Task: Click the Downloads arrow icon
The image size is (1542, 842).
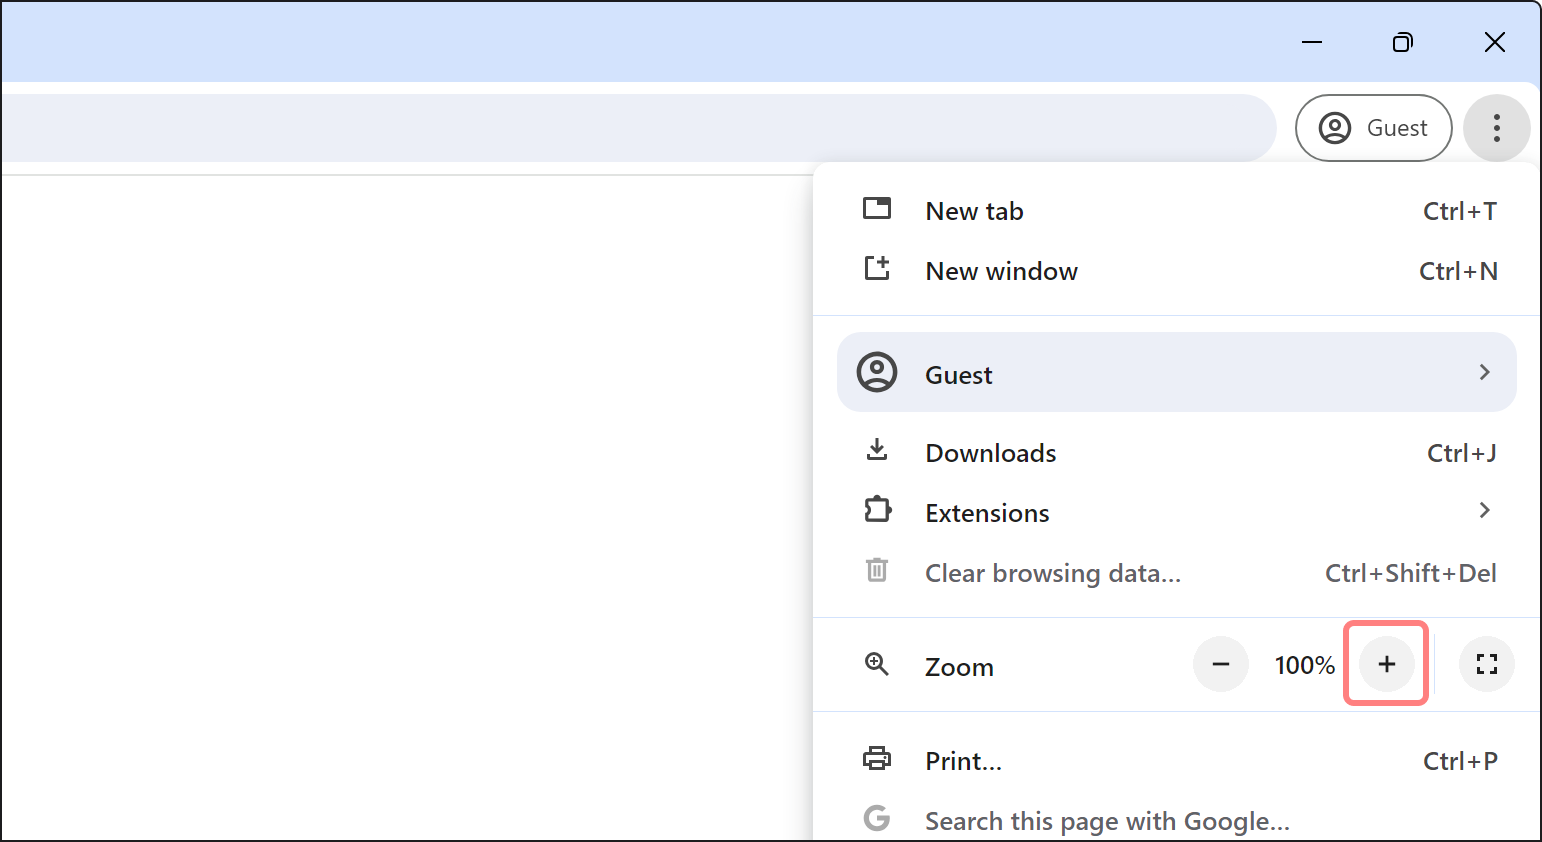Action: 877,451
